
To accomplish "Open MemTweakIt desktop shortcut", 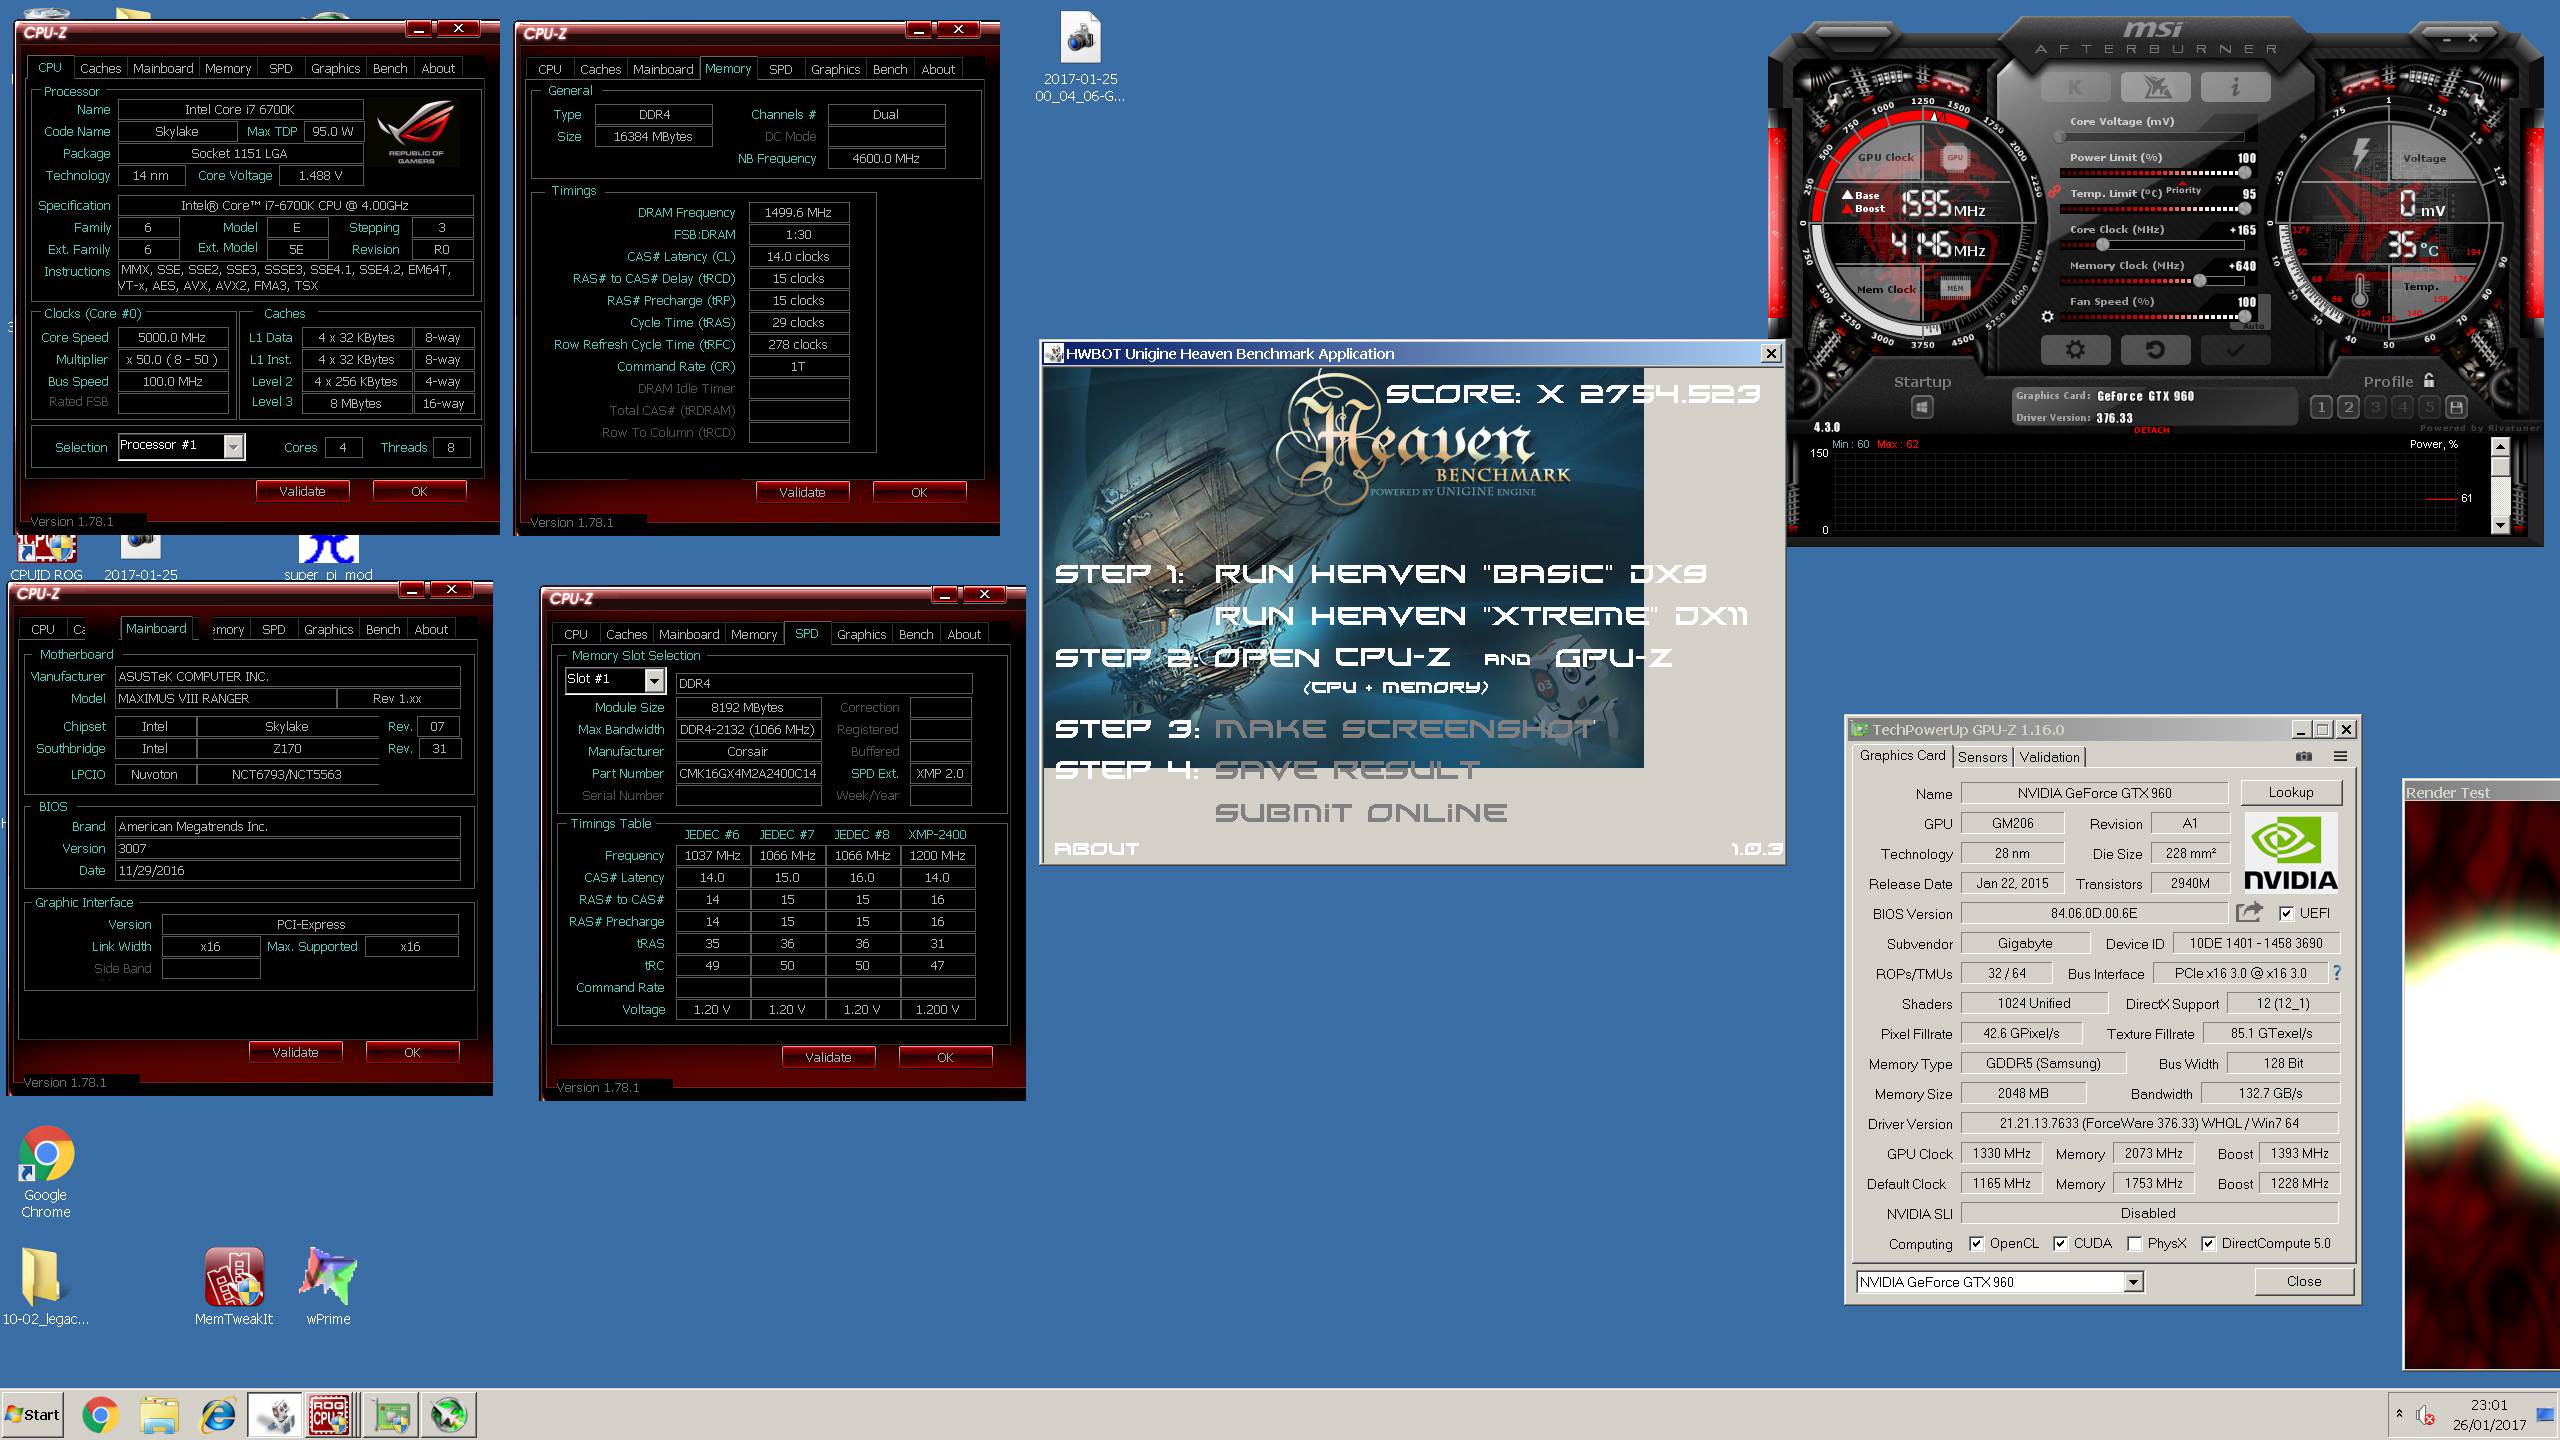I will click(234, 1286).
